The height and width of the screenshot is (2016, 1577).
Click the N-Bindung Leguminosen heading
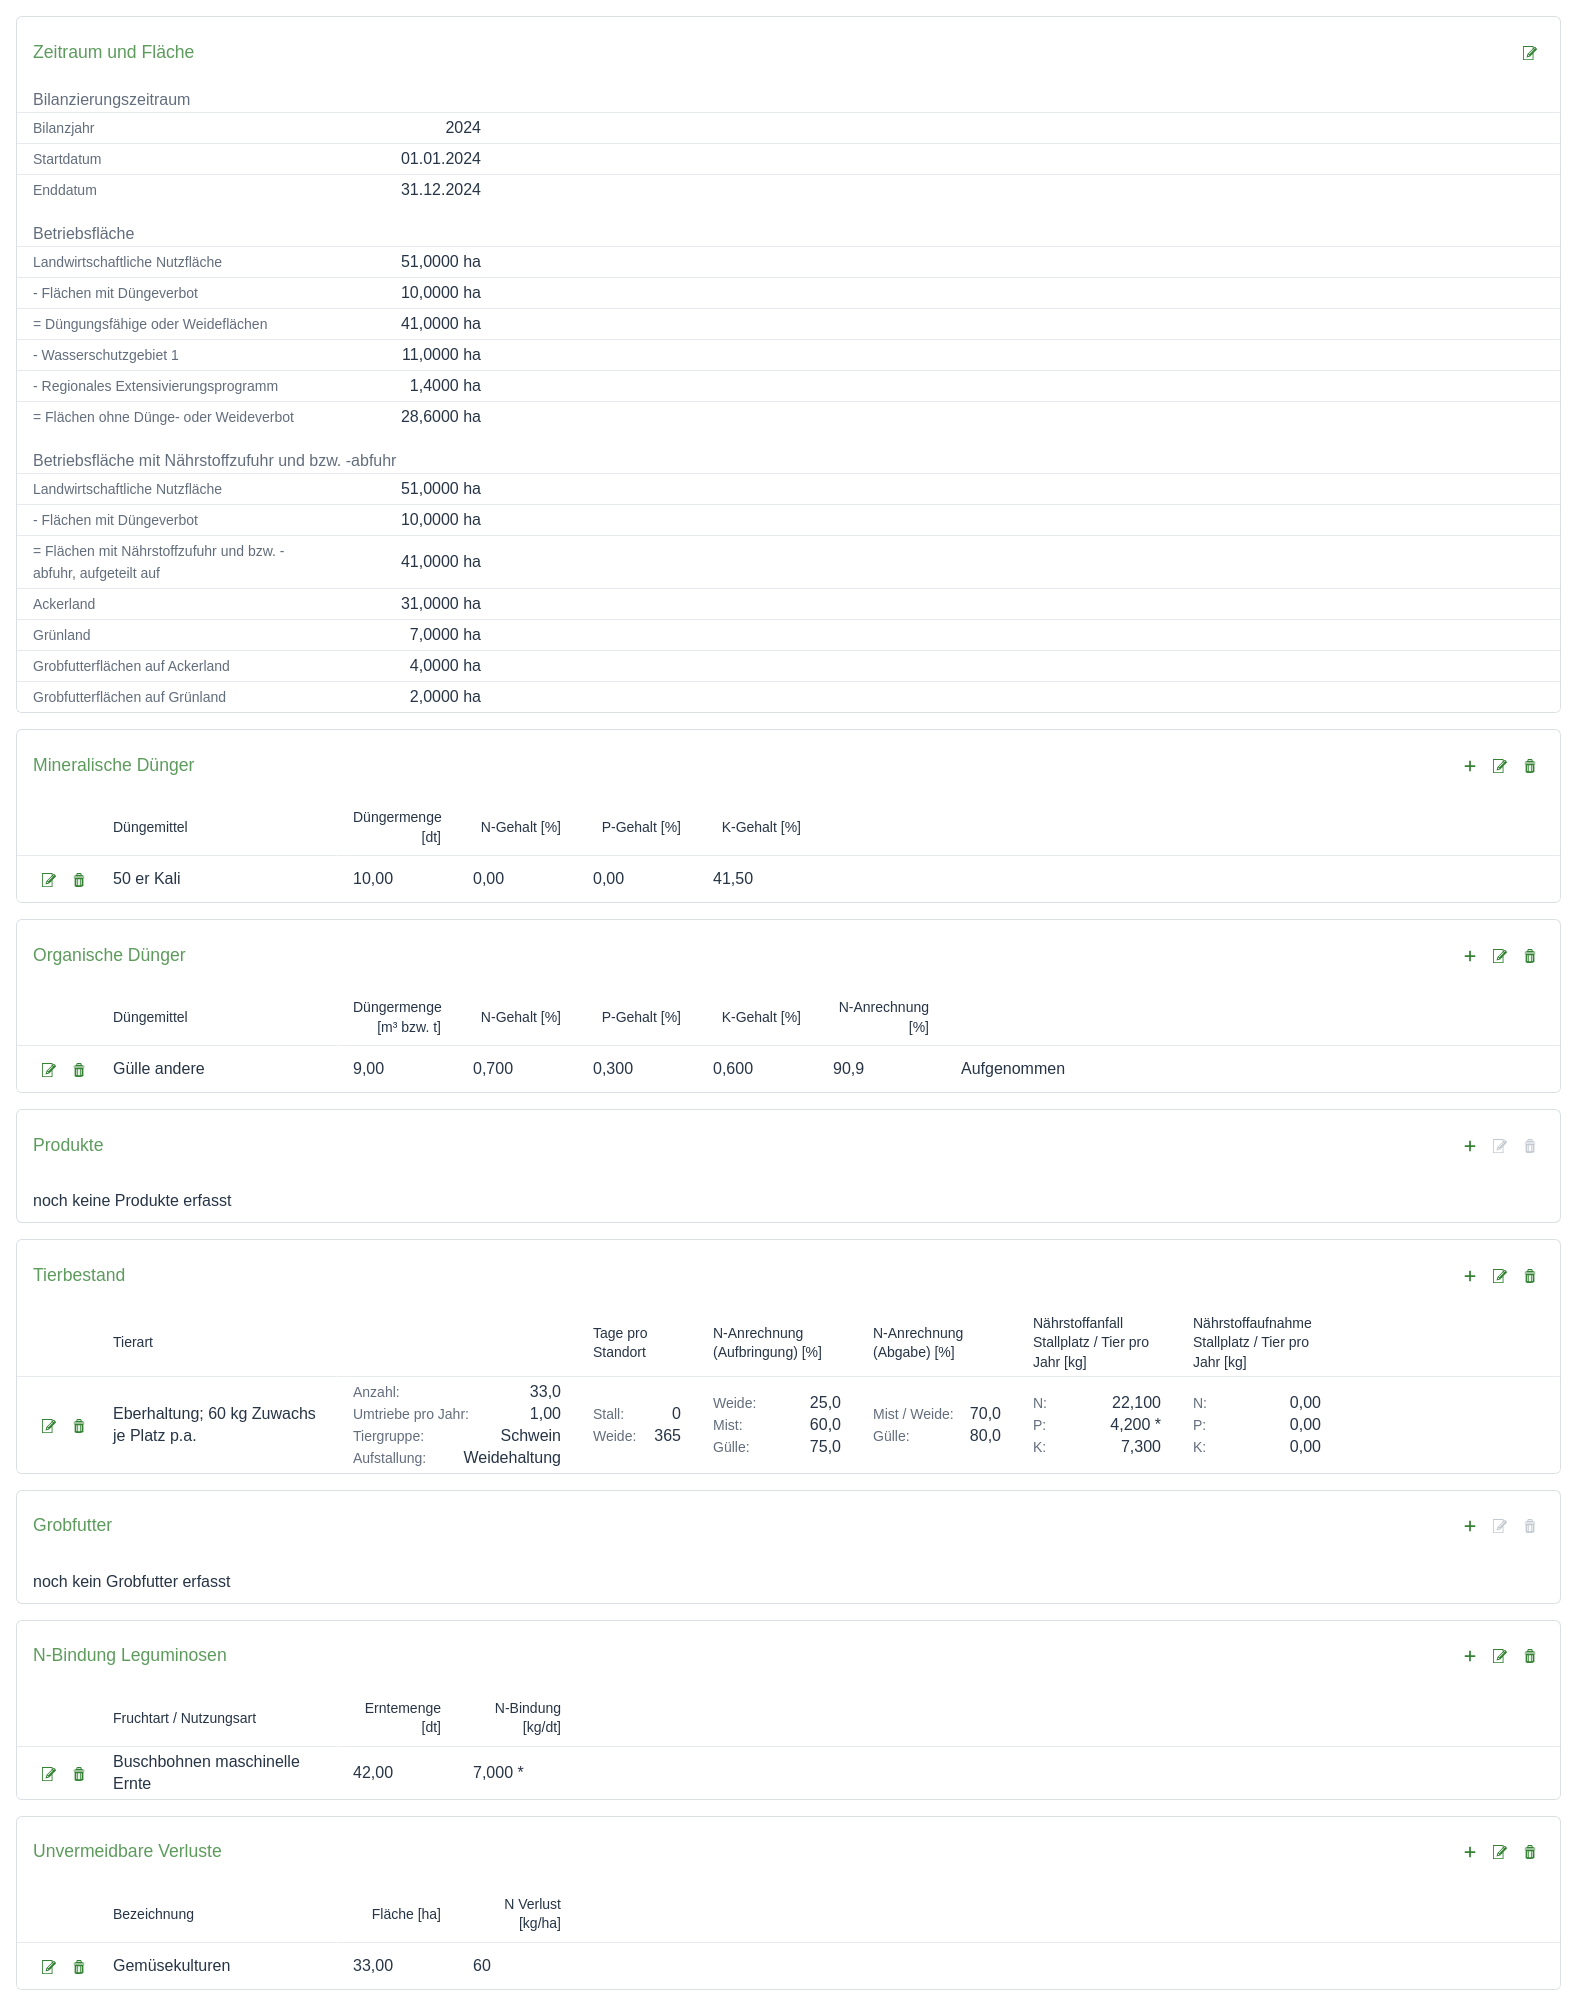[x=130, y=1655]
